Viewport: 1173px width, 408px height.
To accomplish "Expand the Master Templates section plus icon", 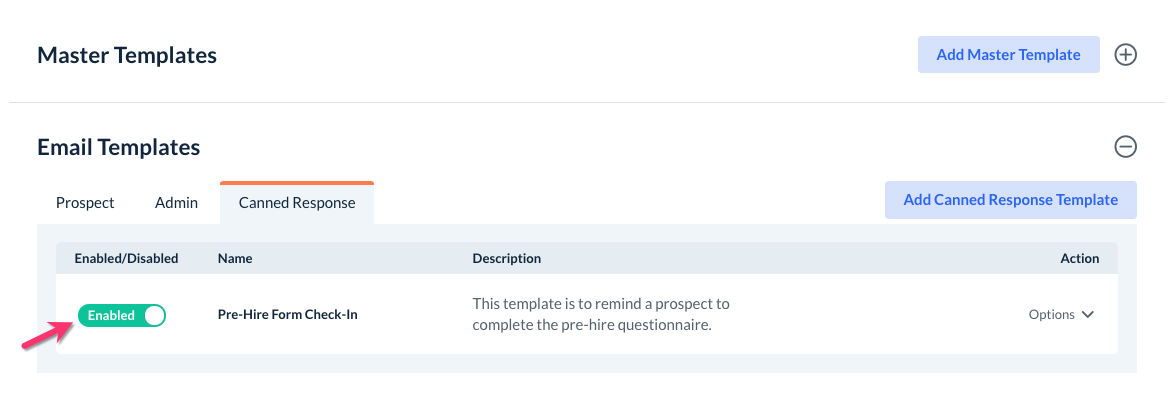I will point(1125,55).
